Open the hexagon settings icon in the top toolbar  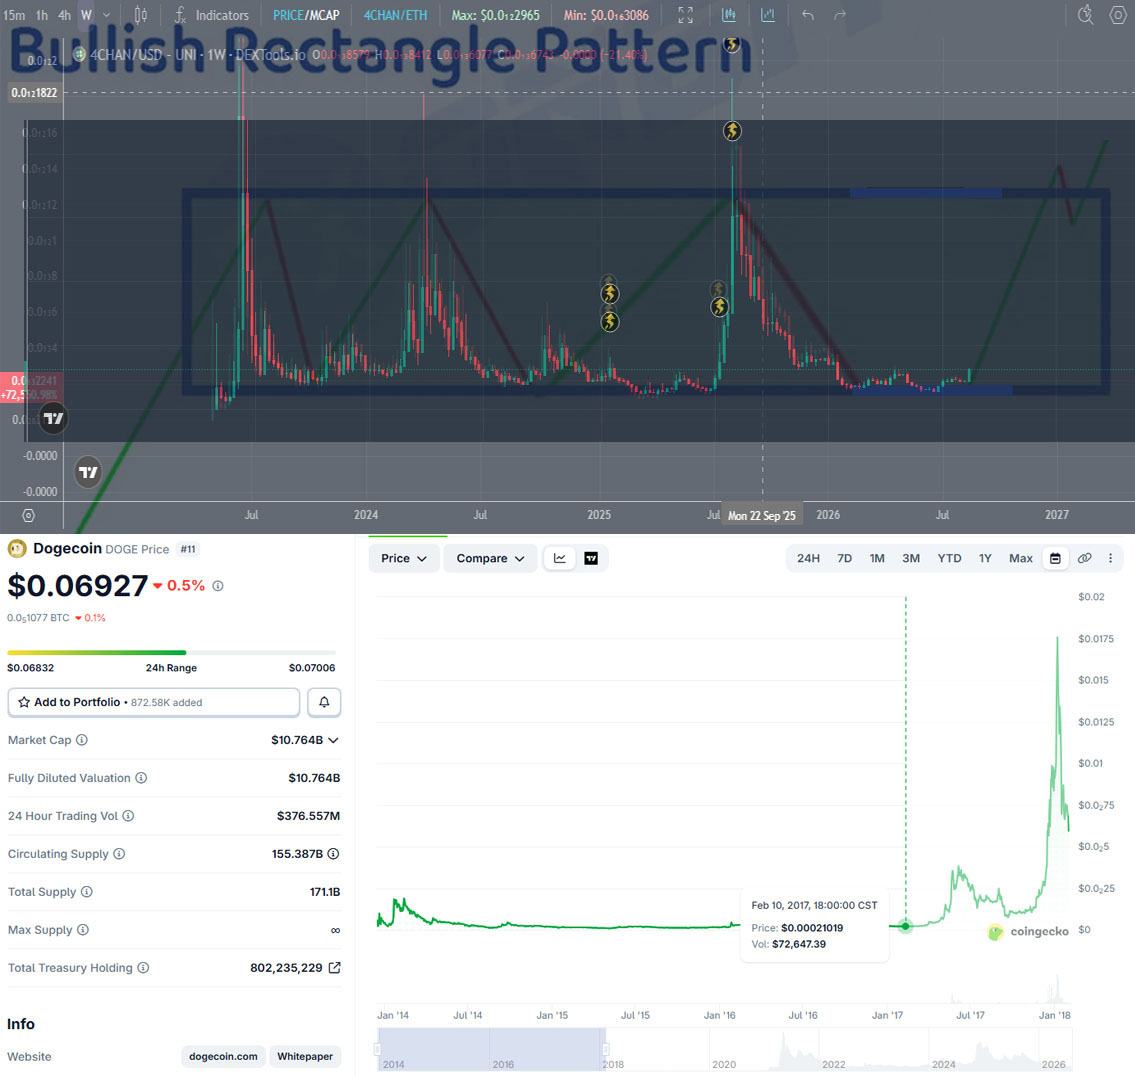point(1118,14)
